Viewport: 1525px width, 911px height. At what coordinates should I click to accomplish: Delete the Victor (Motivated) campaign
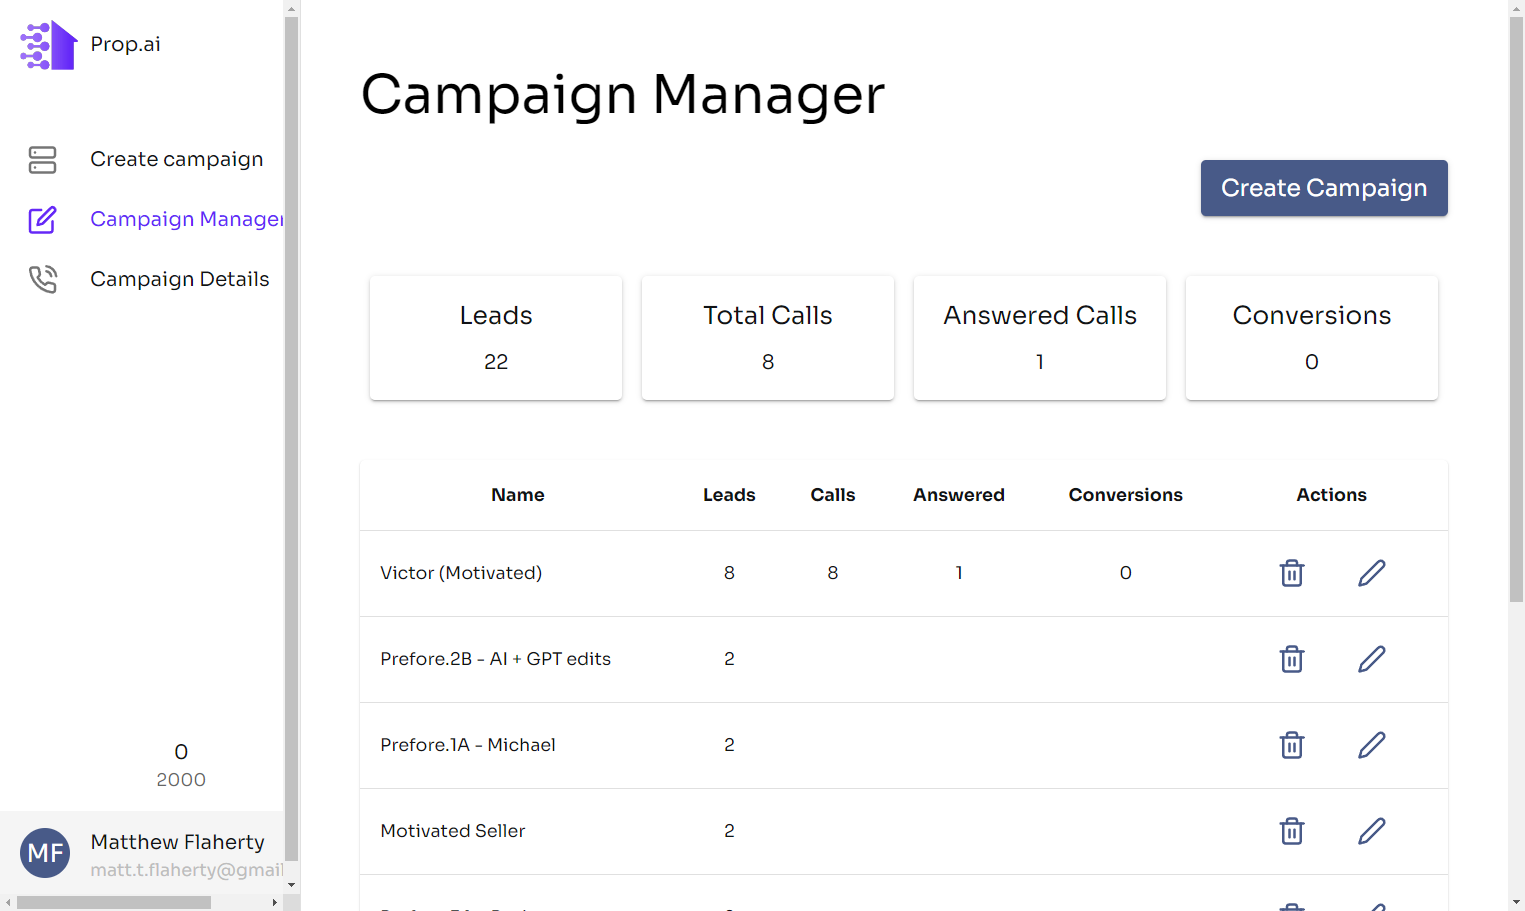1292,573
